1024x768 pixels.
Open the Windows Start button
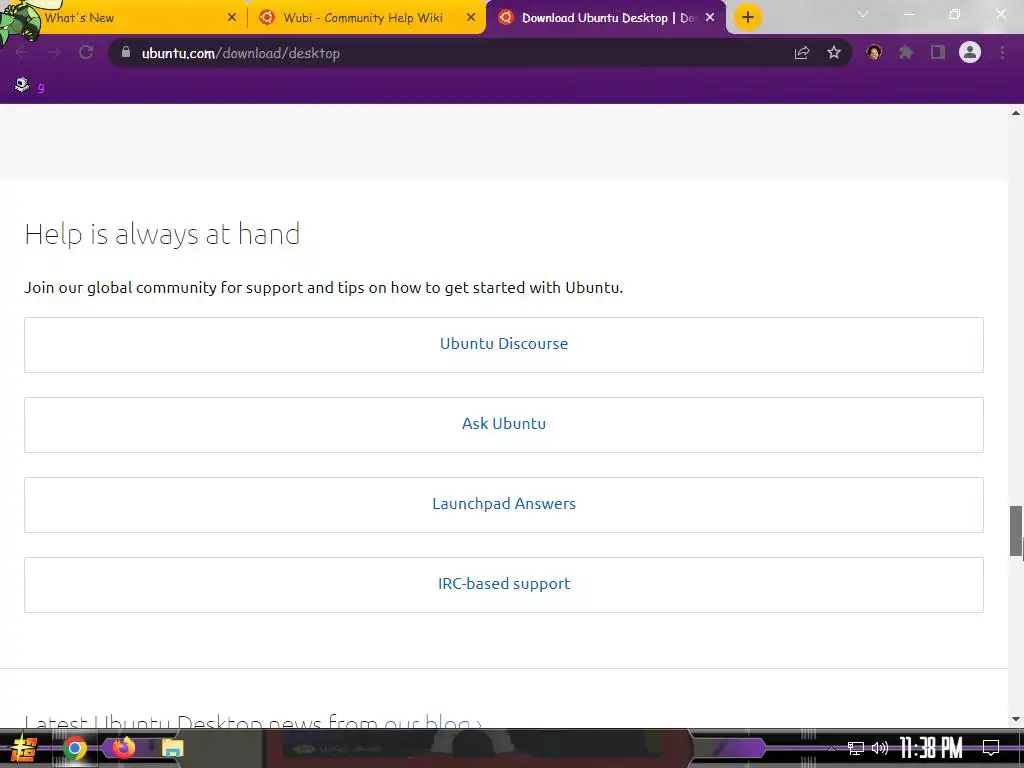coord(23,748)
